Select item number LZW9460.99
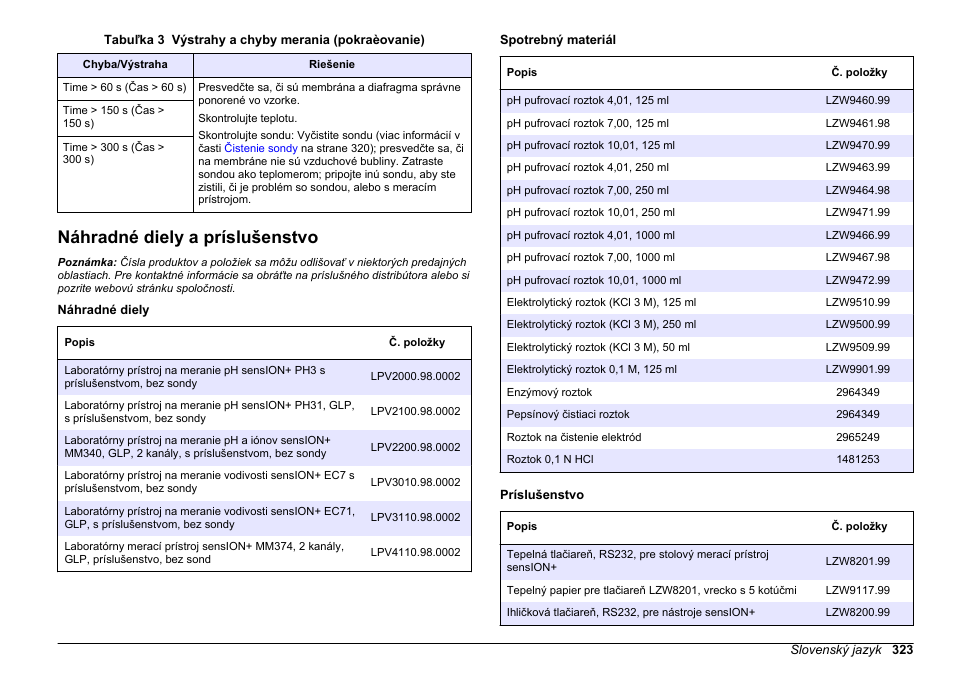Image resolution: width=954 pixels, height=673 pixels. click(858, 100)
